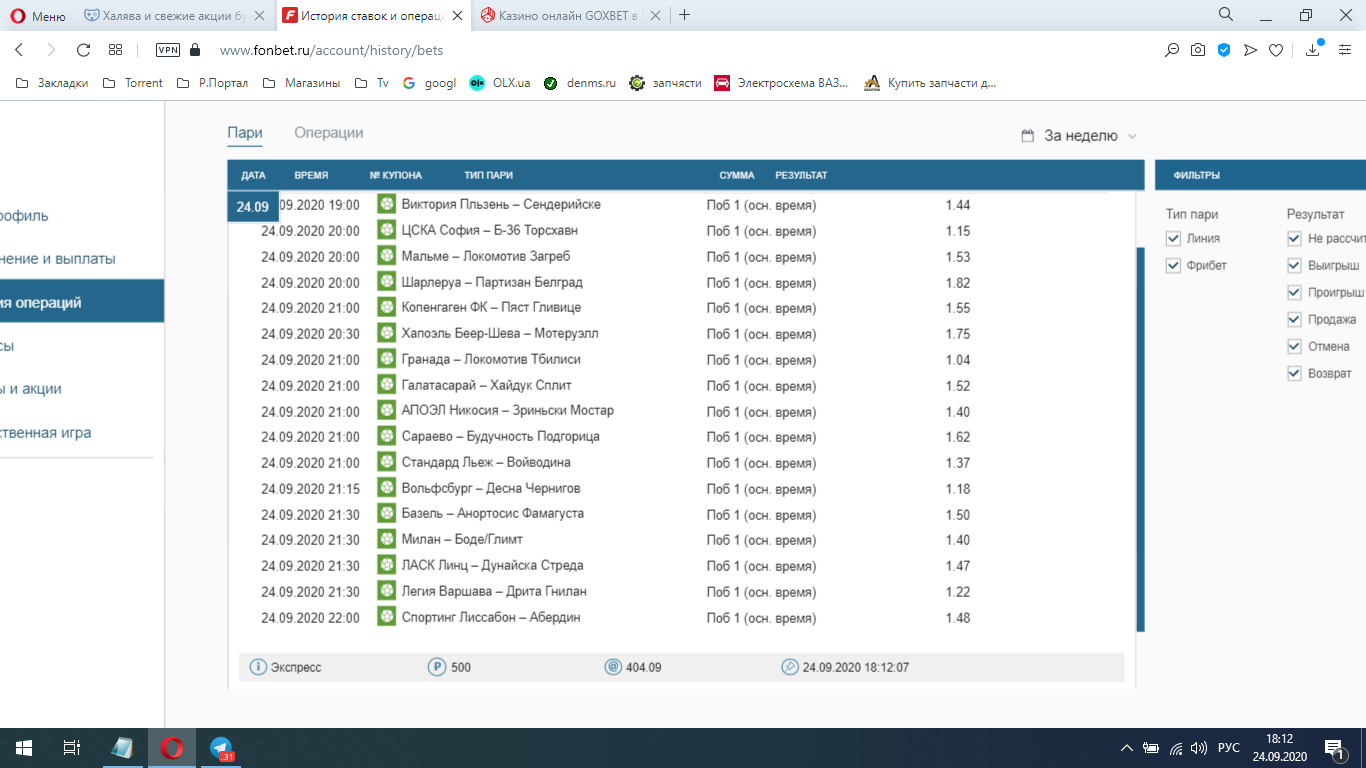Click soccer icon for Мальме – Локомотив Загреб
1366x768 pixels.
click(x=387, y=256)
